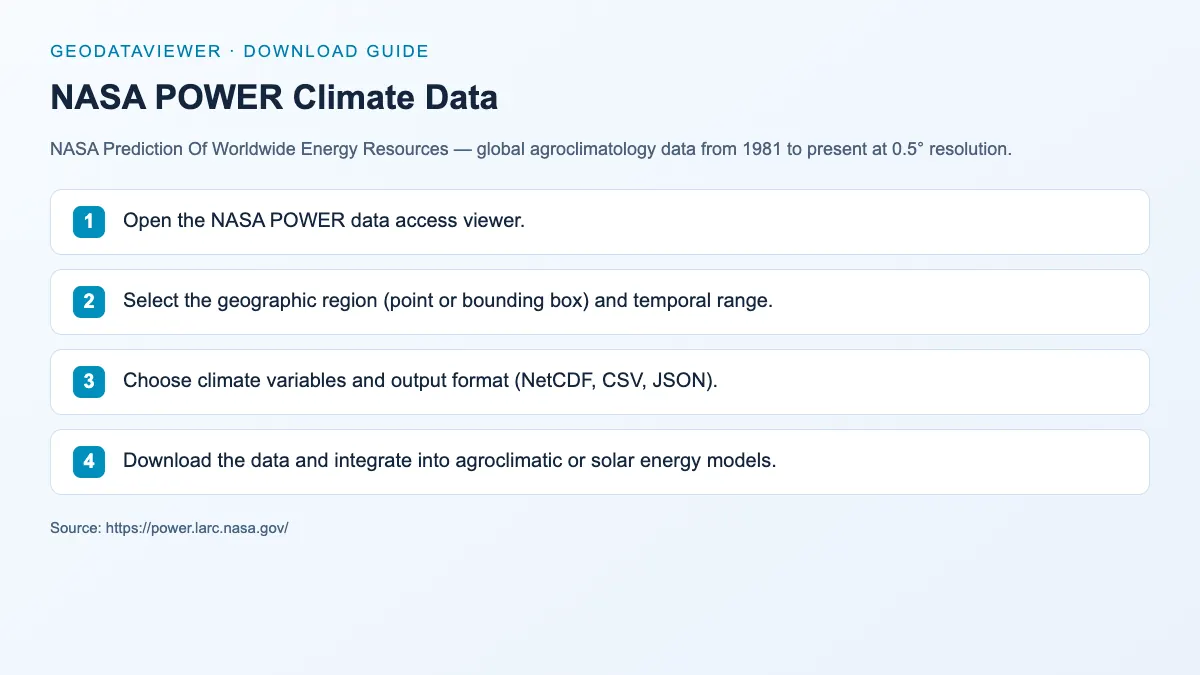The height and width of the screenshot is (675, 1200).
Task: Click 'GEODATAVIEWER · DOWNLOAD GUIDE' header label
Action: (239, 51)
